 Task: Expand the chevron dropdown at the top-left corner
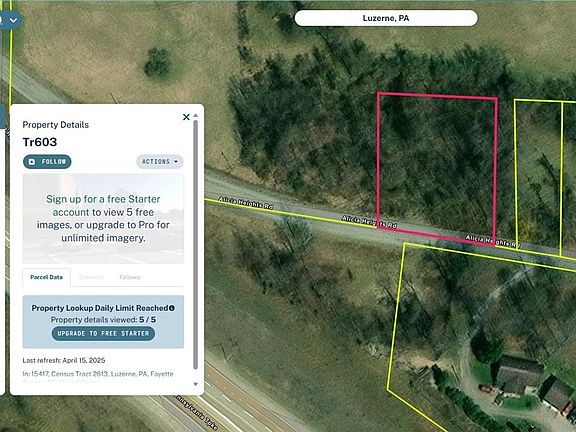[14, 20]
